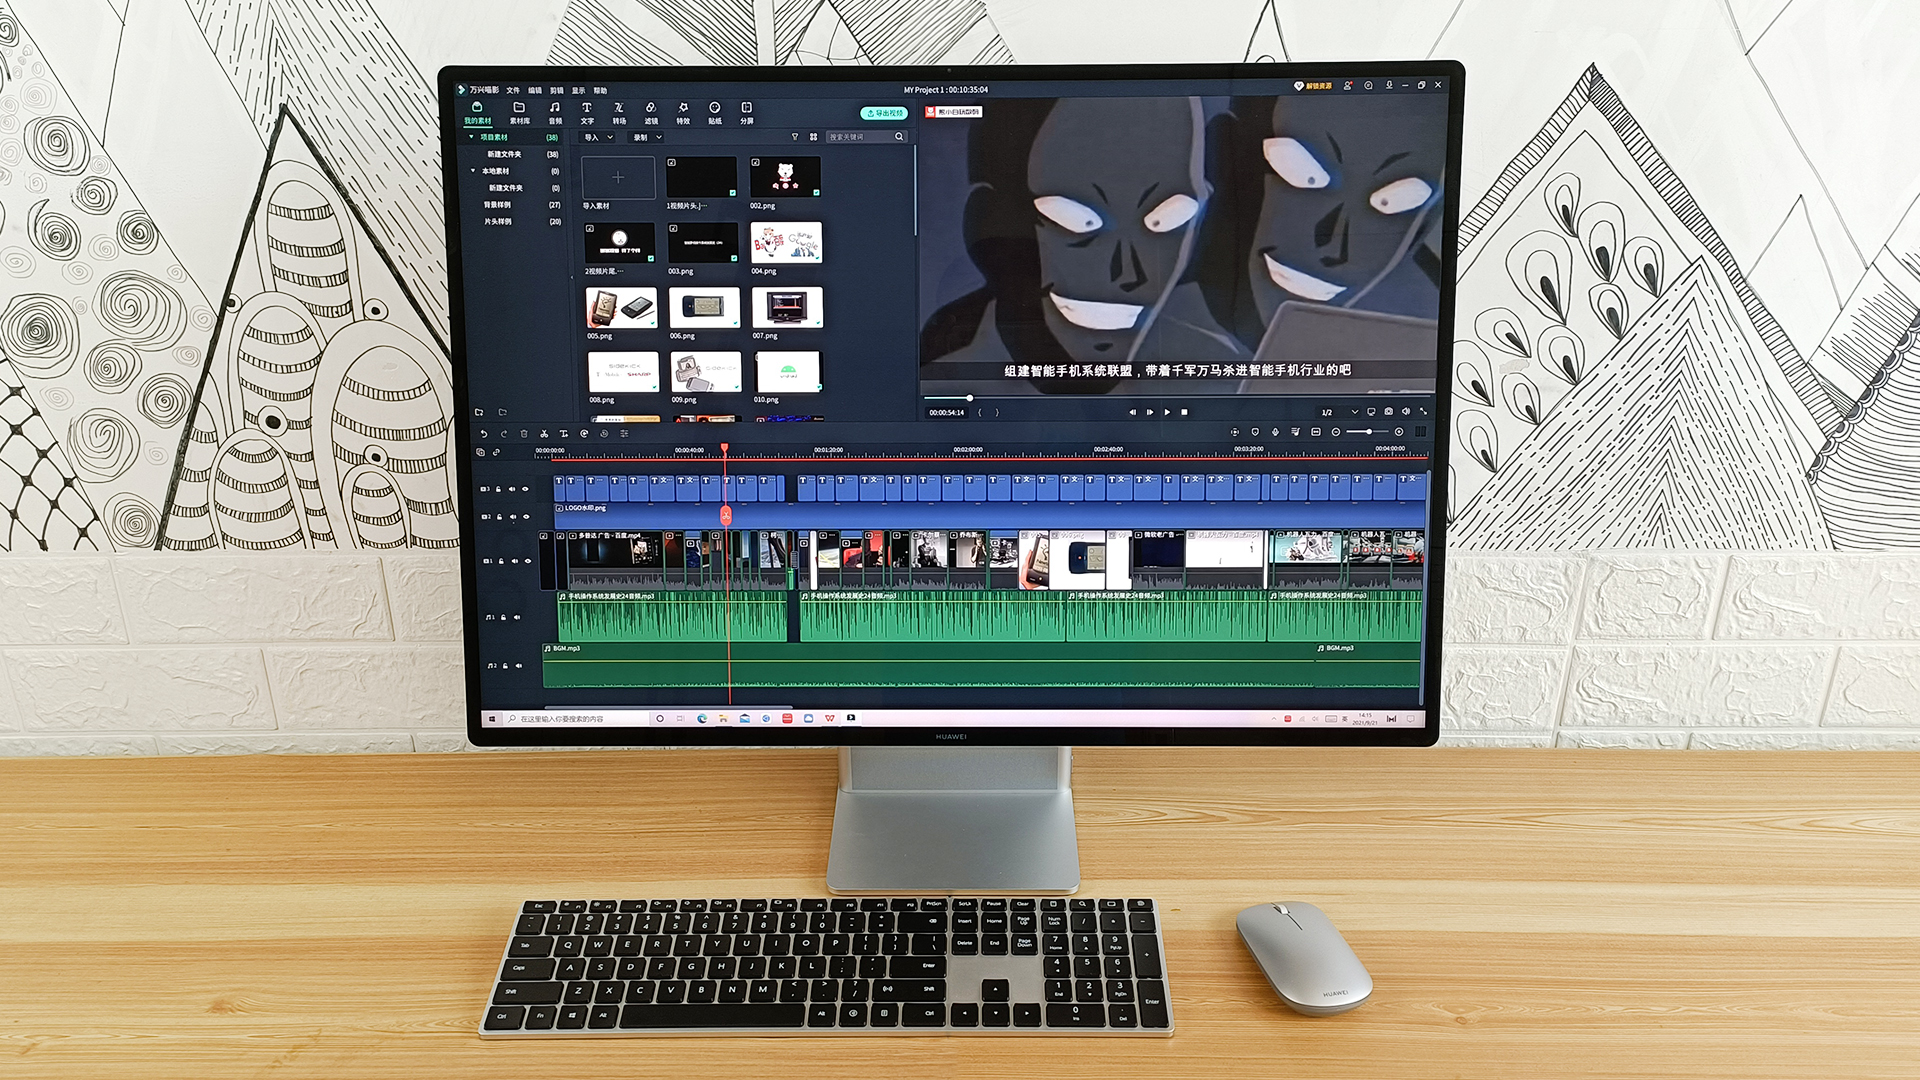Play the preview video

pos(1167,412)
